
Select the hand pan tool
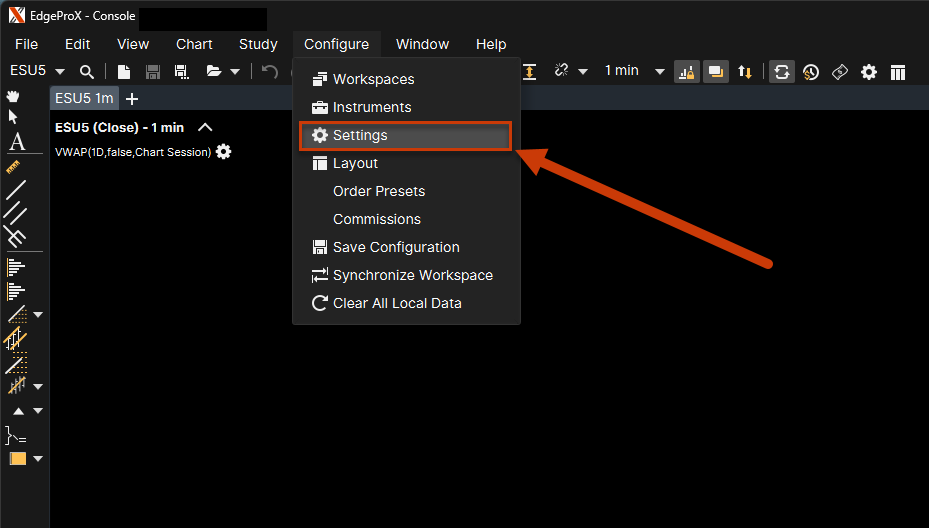pyautogui.click(x=14, y=96)
